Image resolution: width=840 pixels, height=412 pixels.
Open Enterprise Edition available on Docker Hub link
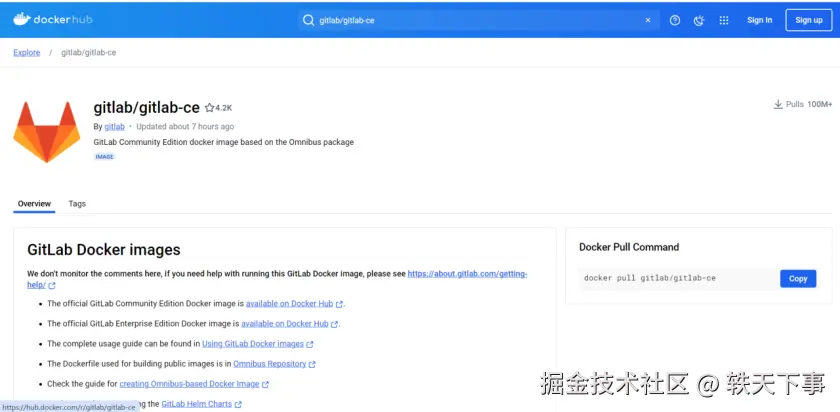click(x=284, y=324)
